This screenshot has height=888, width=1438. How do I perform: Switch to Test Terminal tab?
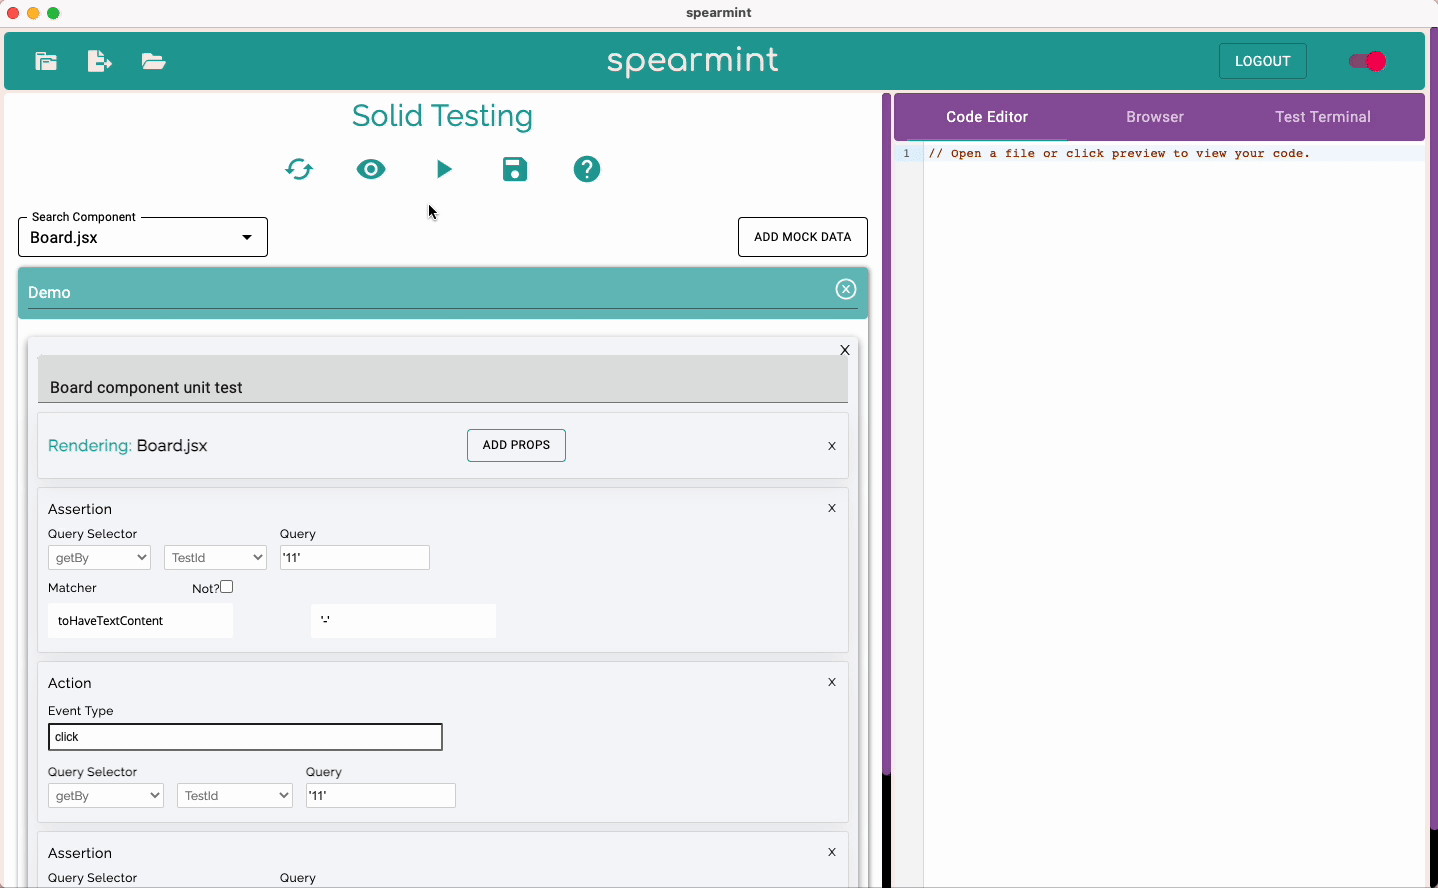(1322, 117)
